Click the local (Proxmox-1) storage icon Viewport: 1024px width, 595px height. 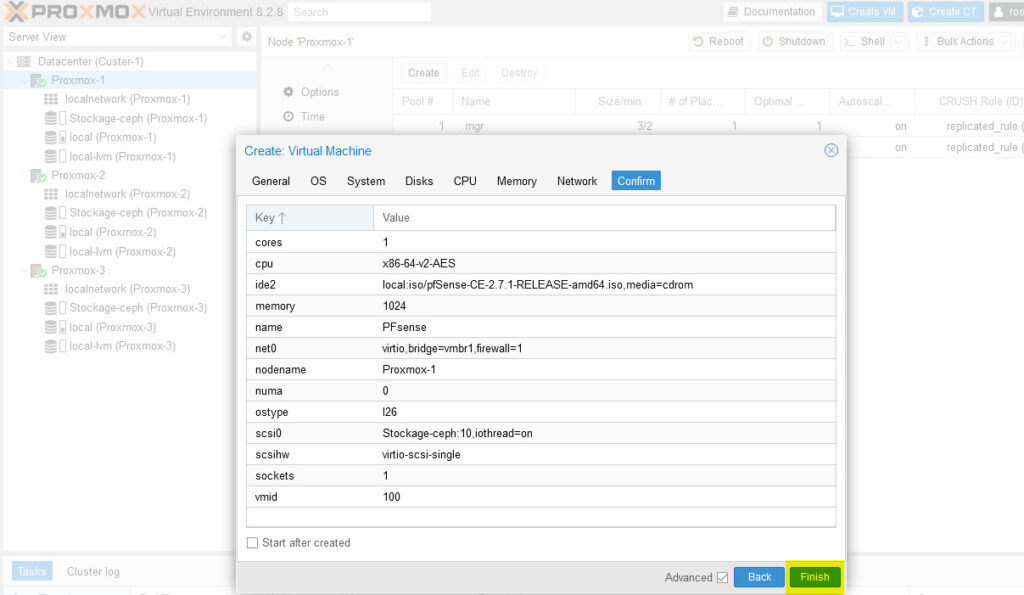[x=55, y=137]
